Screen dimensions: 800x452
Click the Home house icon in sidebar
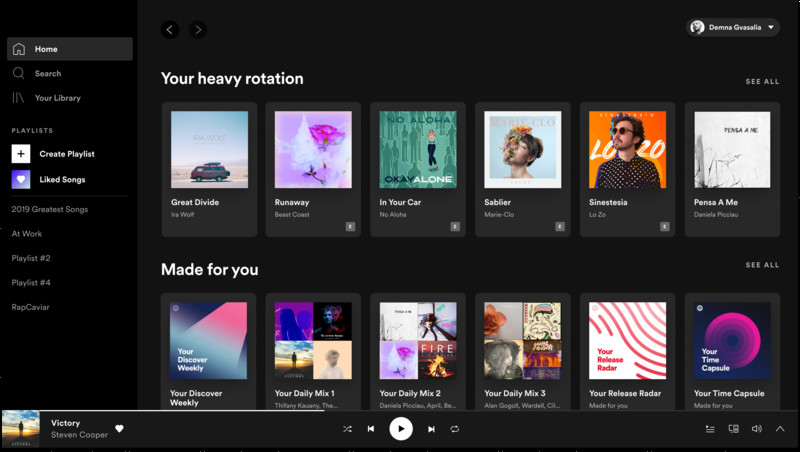click(x=19, y=49)
